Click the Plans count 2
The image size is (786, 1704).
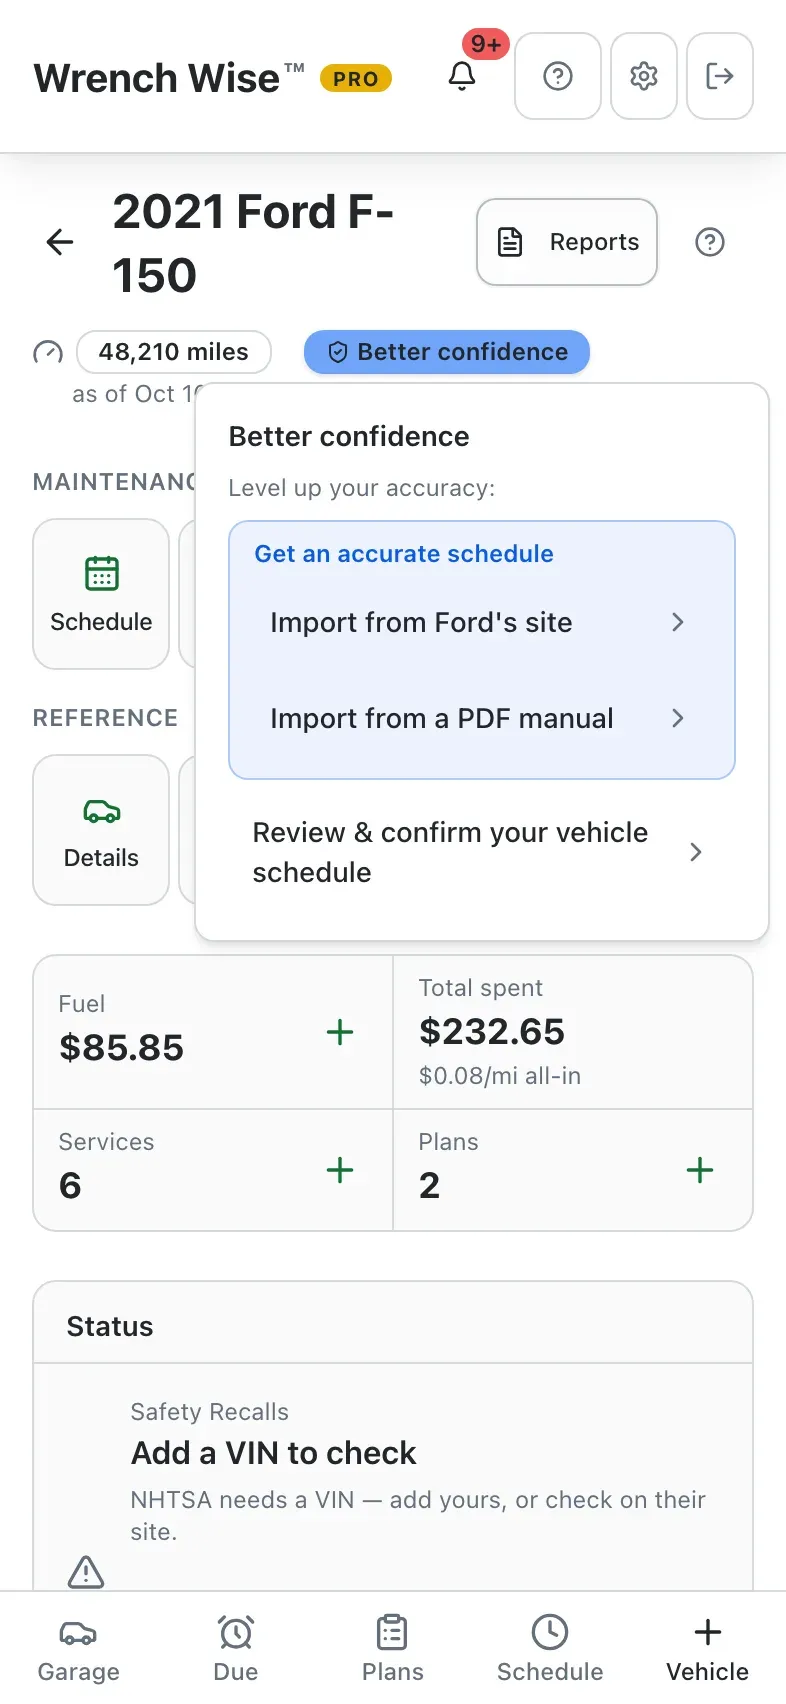click(x=429, y=1186)
